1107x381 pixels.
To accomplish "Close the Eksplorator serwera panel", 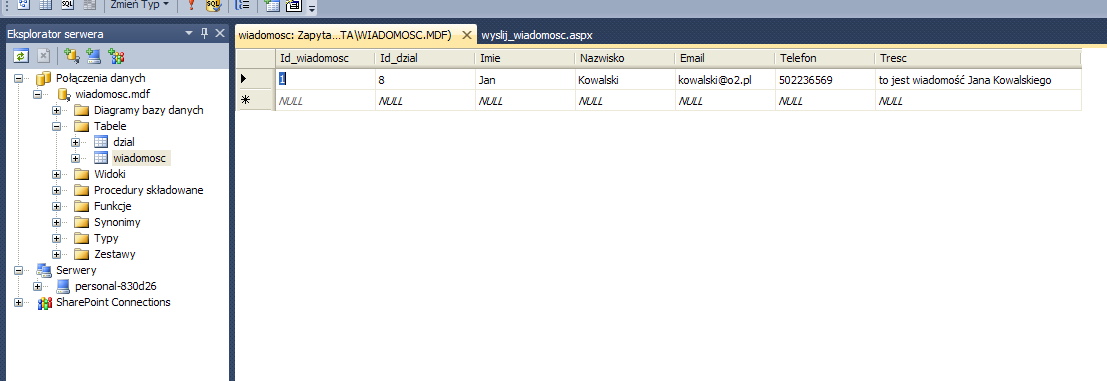I will pyautogui.click(x=220, y=33).
